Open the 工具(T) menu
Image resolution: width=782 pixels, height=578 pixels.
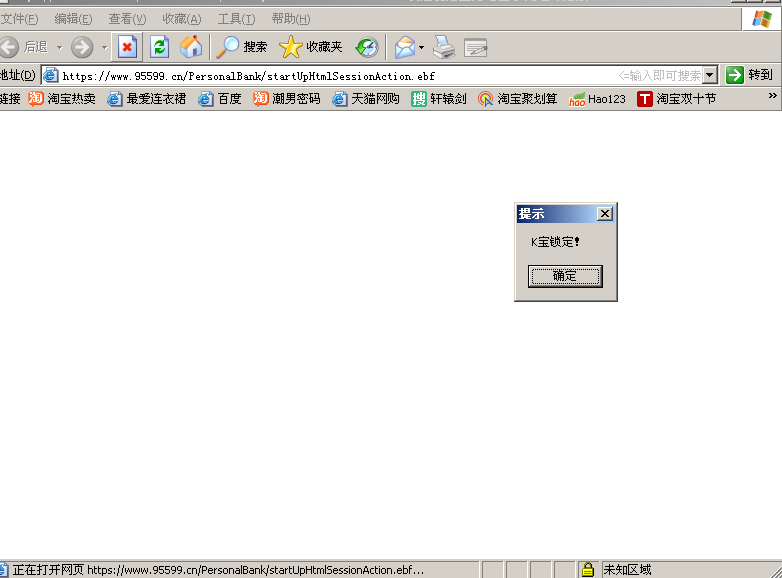point(236,19)
